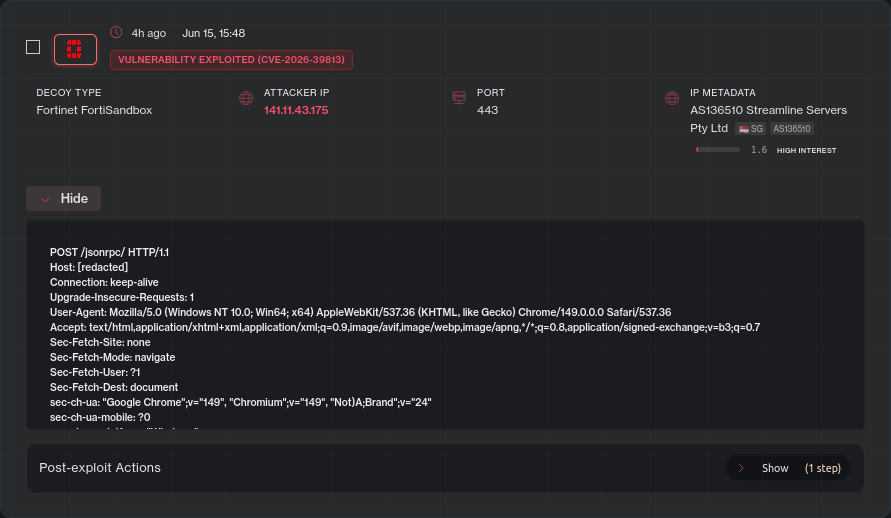This screenshot has width=891, height=518.
Task: Expand Post-exploit Actions with Show
Action: coord(788,468)
